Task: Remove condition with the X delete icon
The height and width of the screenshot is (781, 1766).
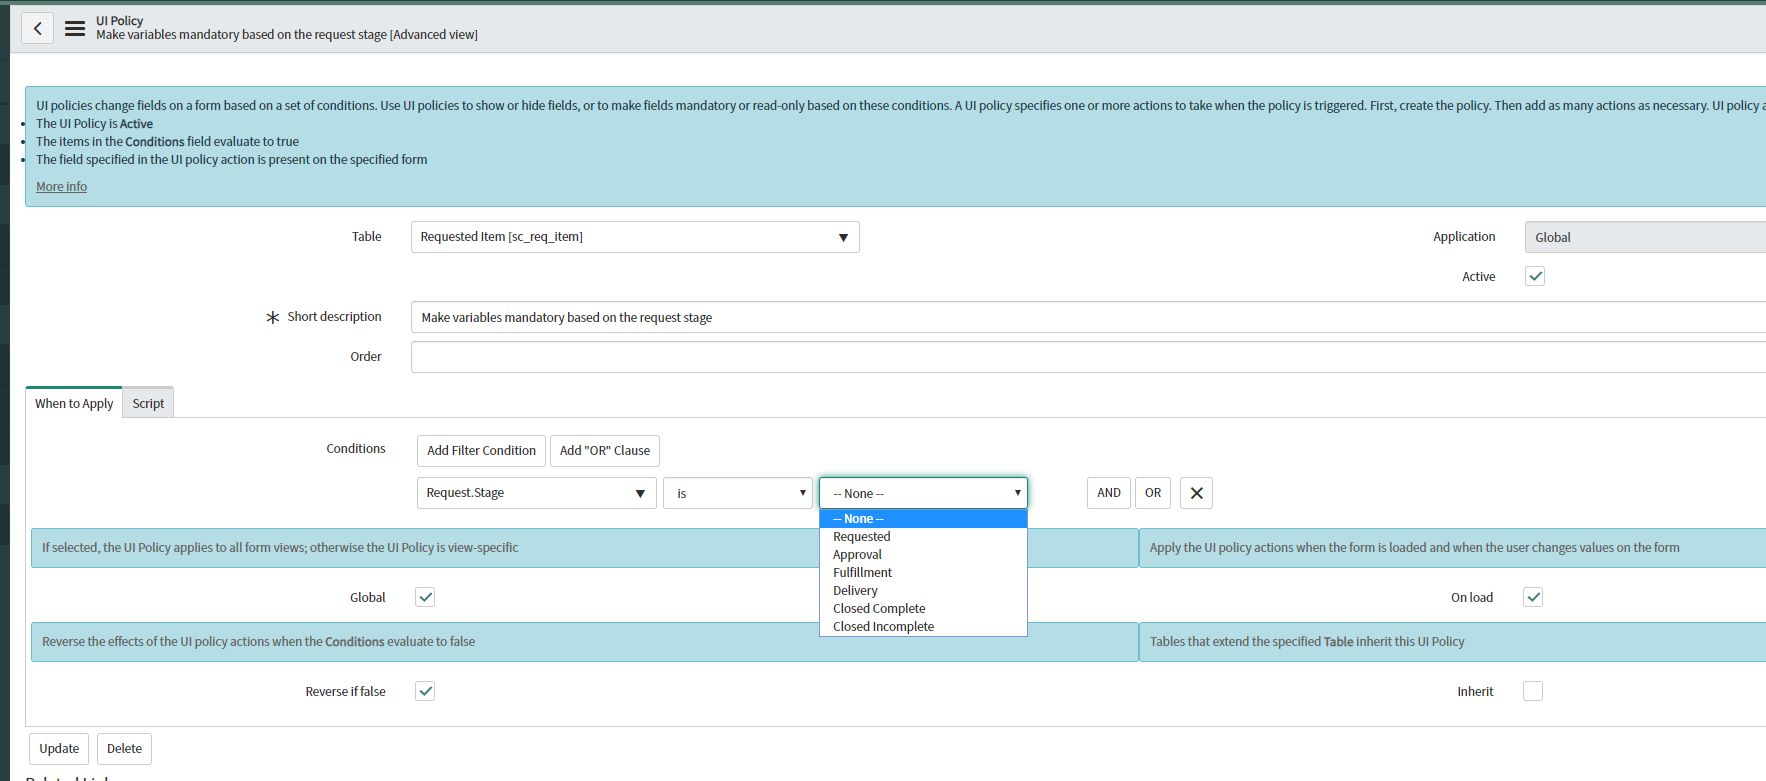Action: (x=1196, y=493)
